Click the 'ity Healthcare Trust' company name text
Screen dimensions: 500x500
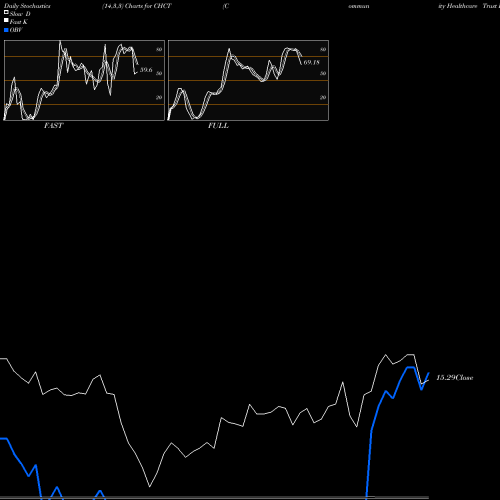(x=469, y=6)
